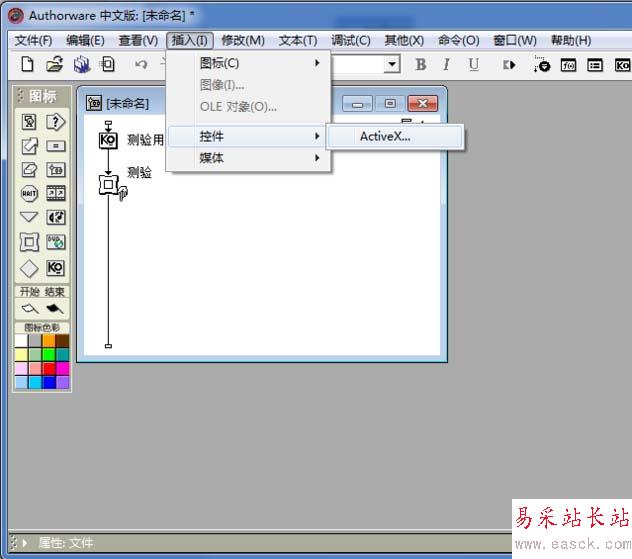
Task: Expand the 图标(C) submenu arrow
Action: tap(317, 63)
